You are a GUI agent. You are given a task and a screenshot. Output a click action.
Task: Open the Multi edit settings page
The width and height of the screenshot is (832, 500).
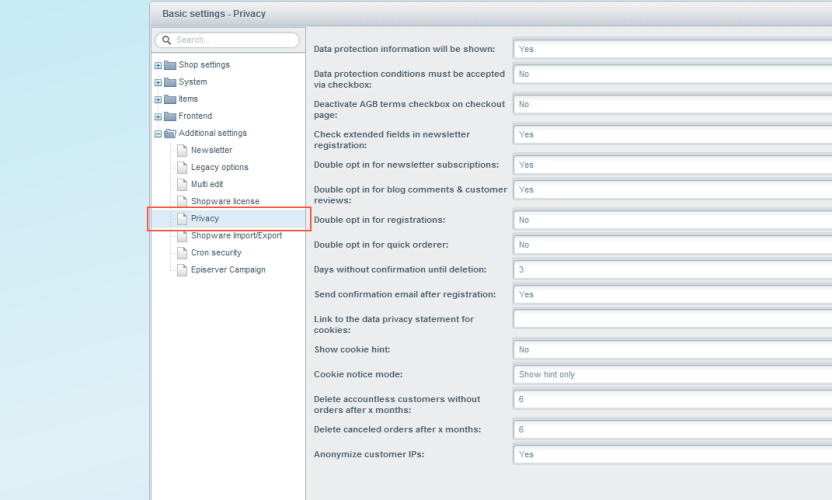(x=208, y=184)
